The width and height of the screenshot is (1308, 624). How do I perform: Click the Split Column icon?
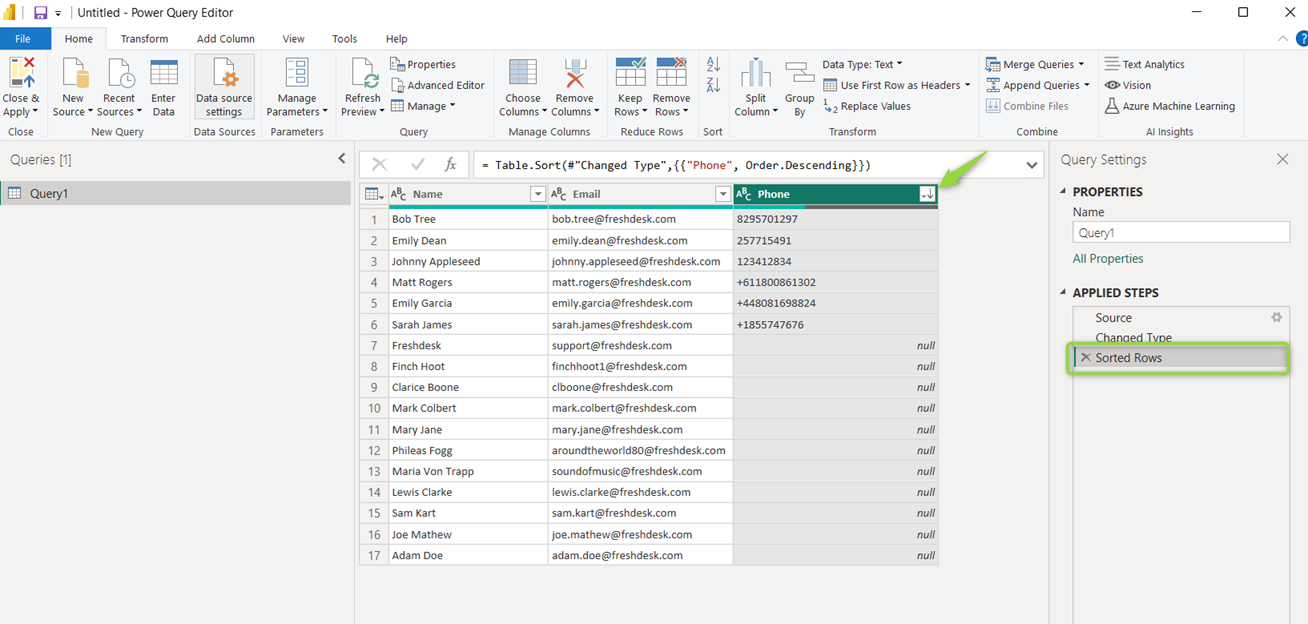(x=756, y=73)
